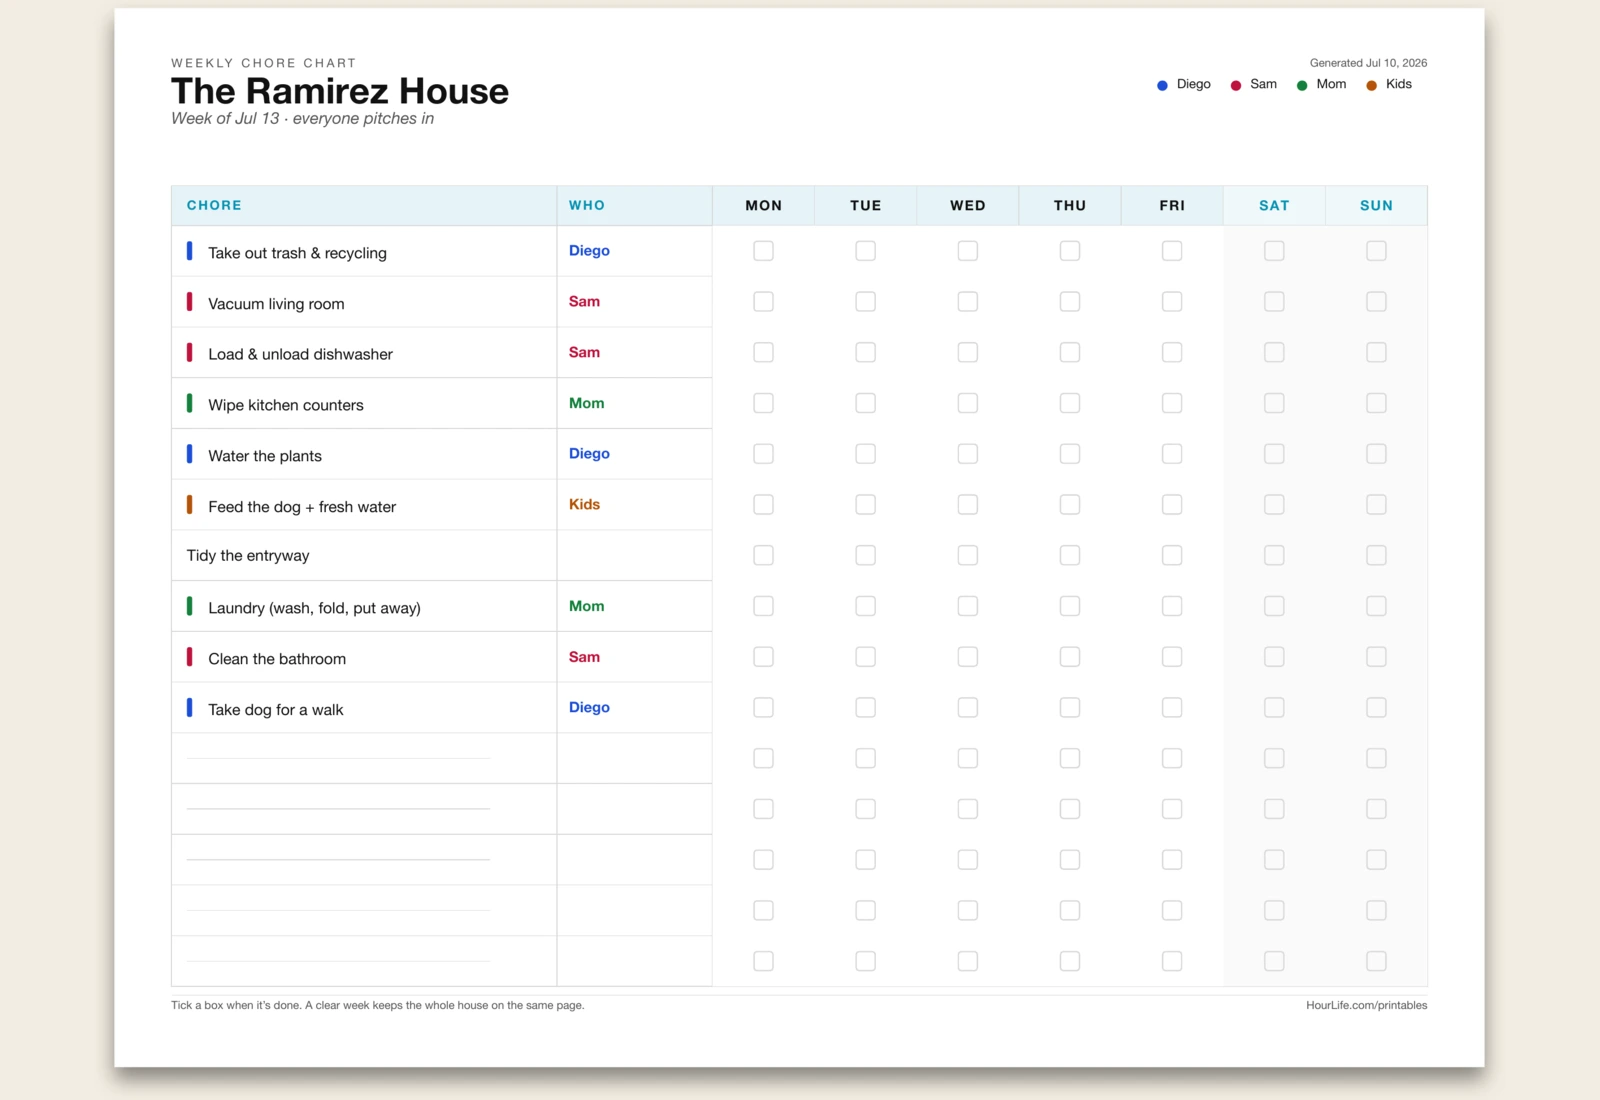Screen dimensions: 1600x1100
Task: Click 'Laundry (wash, fold, put away)' text
Action: point(314,608)
